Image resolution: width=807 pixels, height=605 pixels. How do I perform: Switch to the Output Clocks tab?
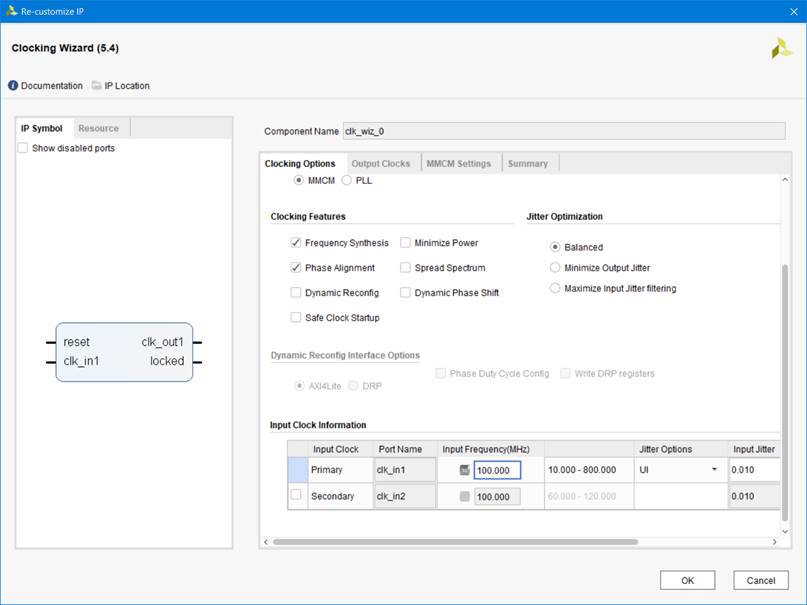coord(380,163)
